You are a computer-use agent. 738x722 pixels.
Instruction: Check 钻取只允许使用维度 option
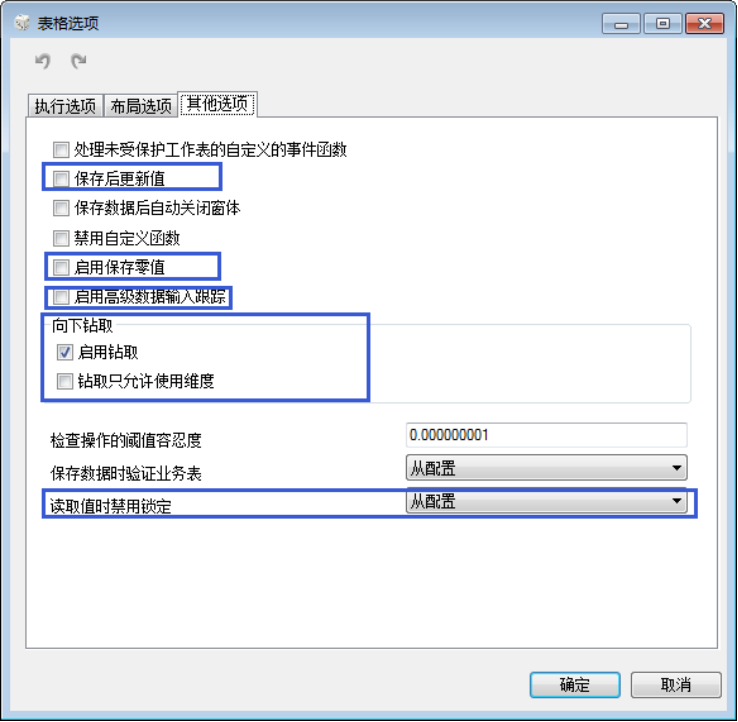pyautogui.click(x=65, y=381)
